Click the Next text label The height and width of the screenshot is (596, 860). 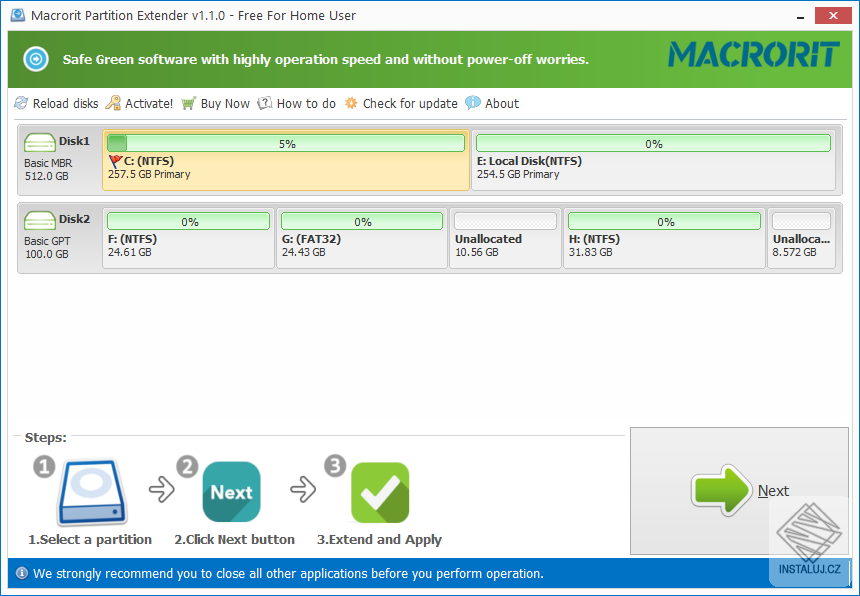(773, 491)
